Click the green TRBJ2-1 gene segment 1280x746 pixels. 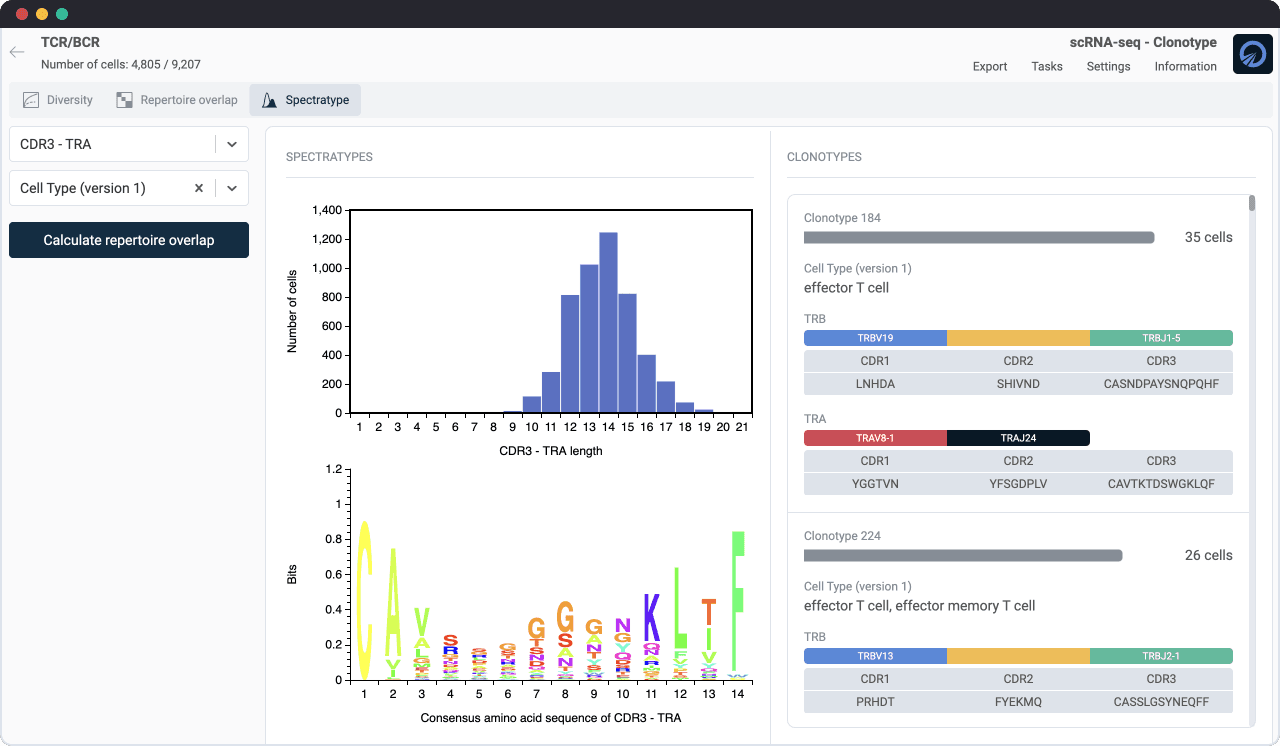coord(1161,656)
